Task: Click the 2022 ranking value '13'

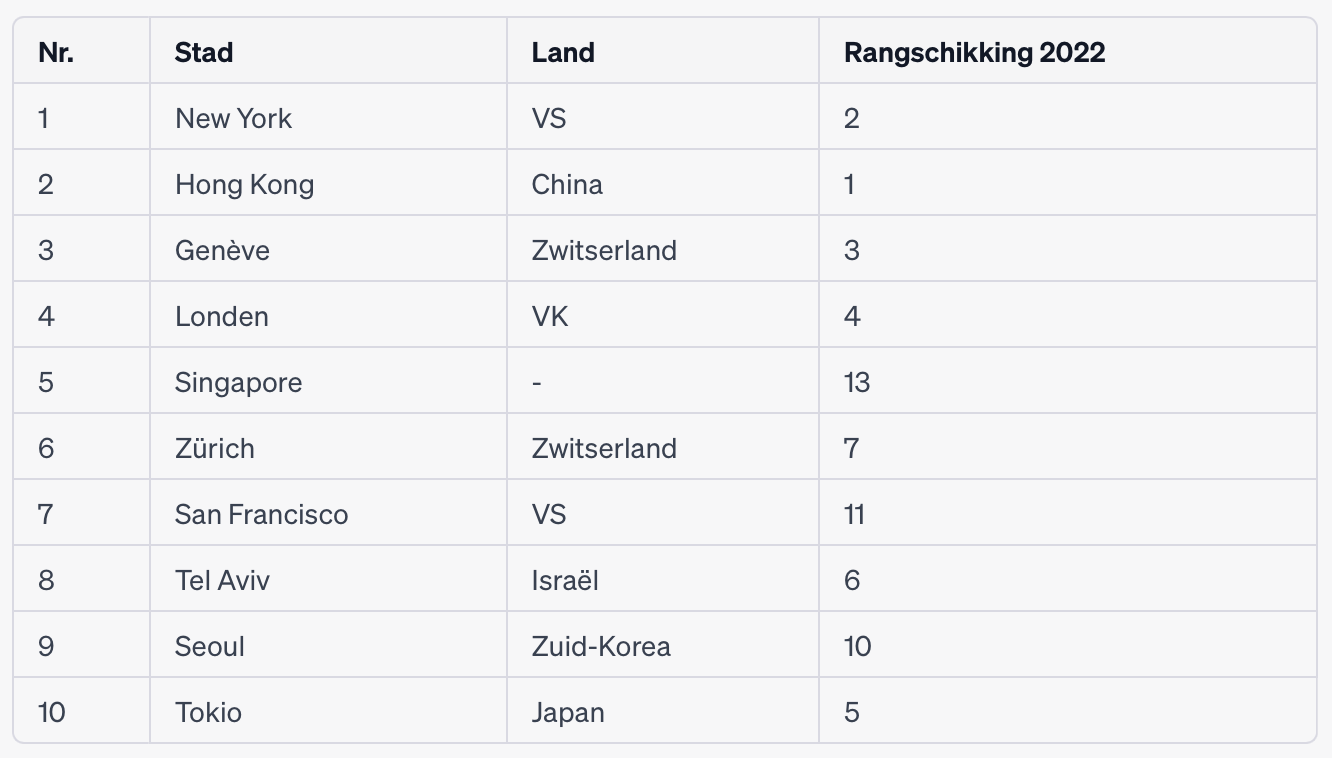Action: 857,382
